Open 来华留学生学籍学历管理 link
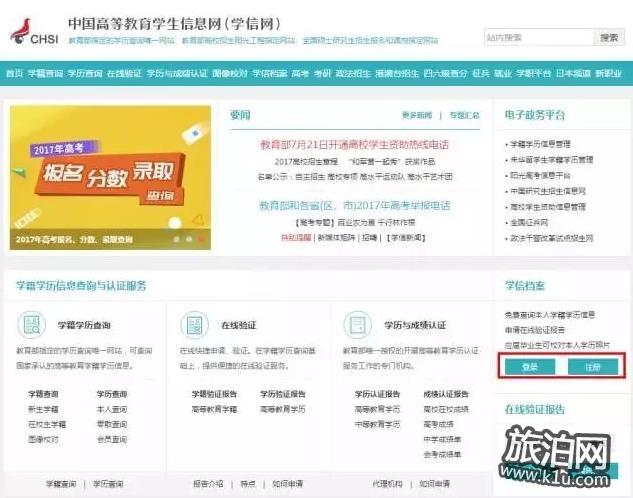This screenshot has height=498, width=633. click(x=551, y=160)
